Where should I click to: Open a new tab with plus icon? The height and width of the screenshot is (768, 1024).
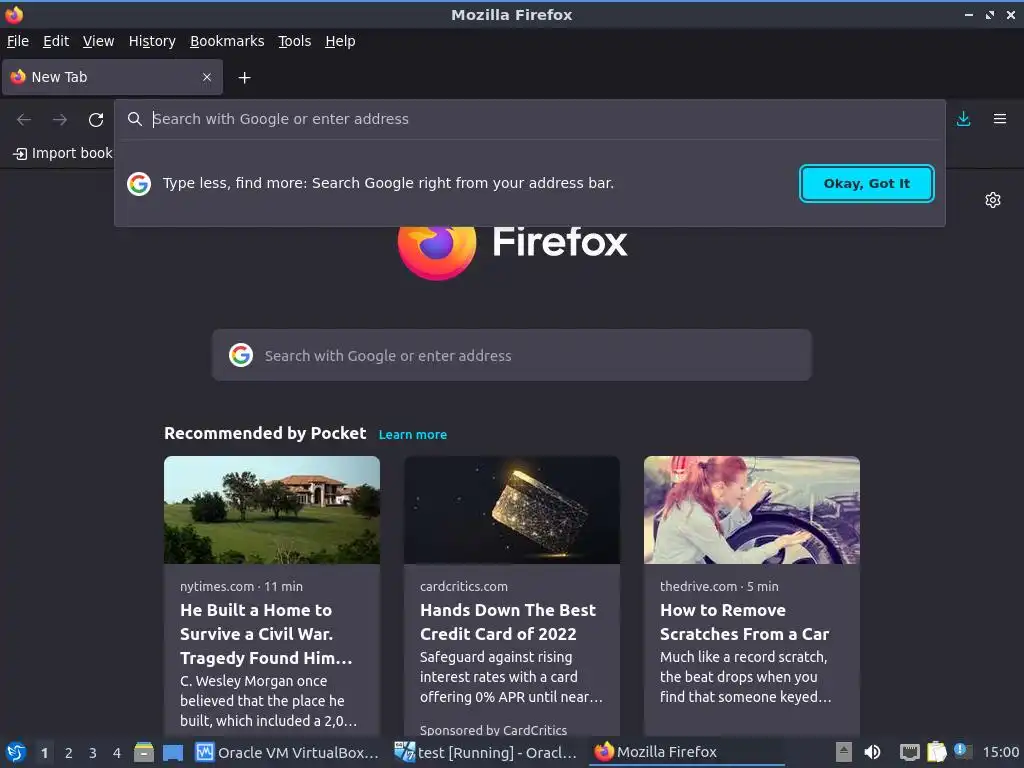pyautogui.click(x=244, y=78)
